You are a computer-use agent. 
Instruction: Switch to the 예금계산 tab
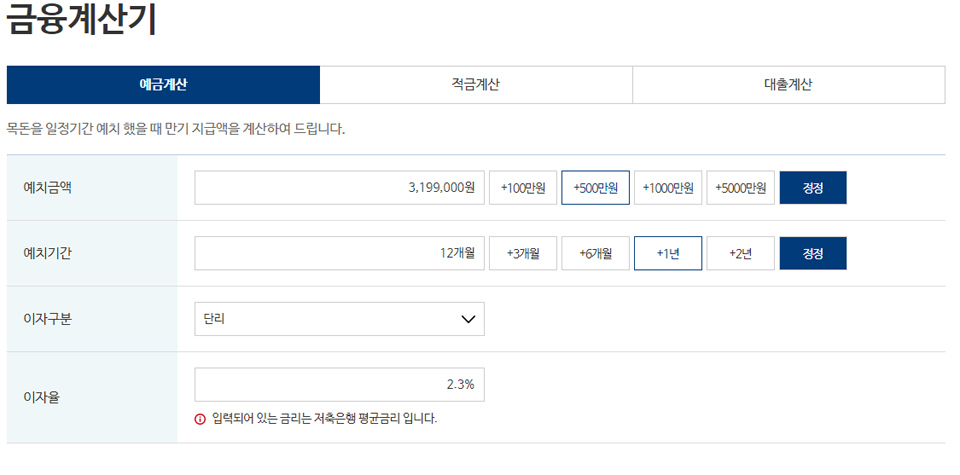[163, 85]
